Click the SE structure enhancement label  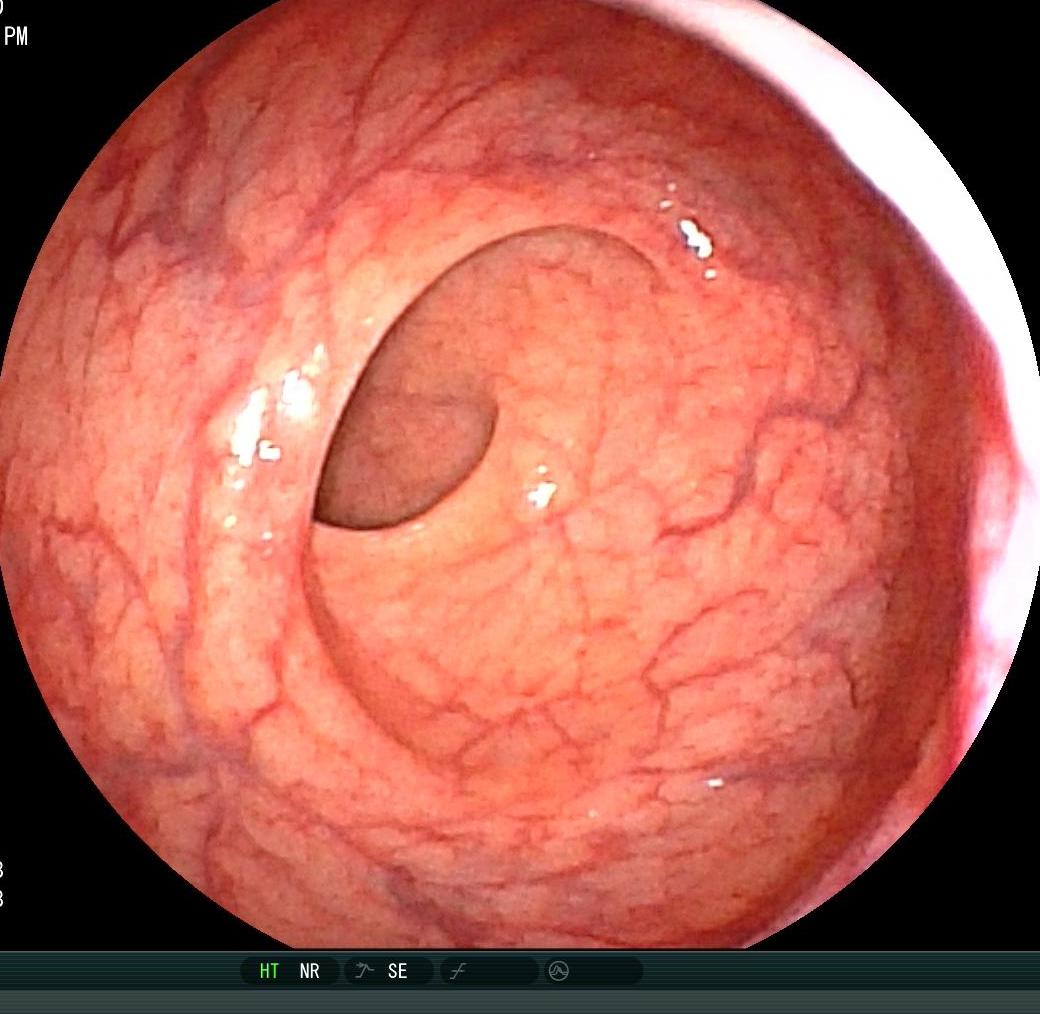397,971
